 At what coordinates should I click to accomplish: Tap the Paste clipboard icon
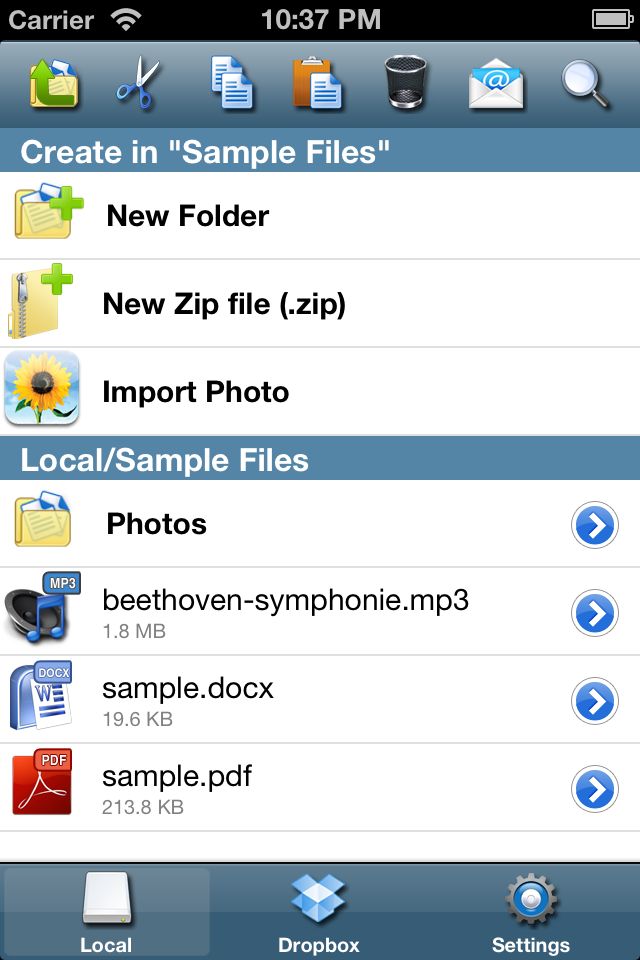click(x=317, y=83)
